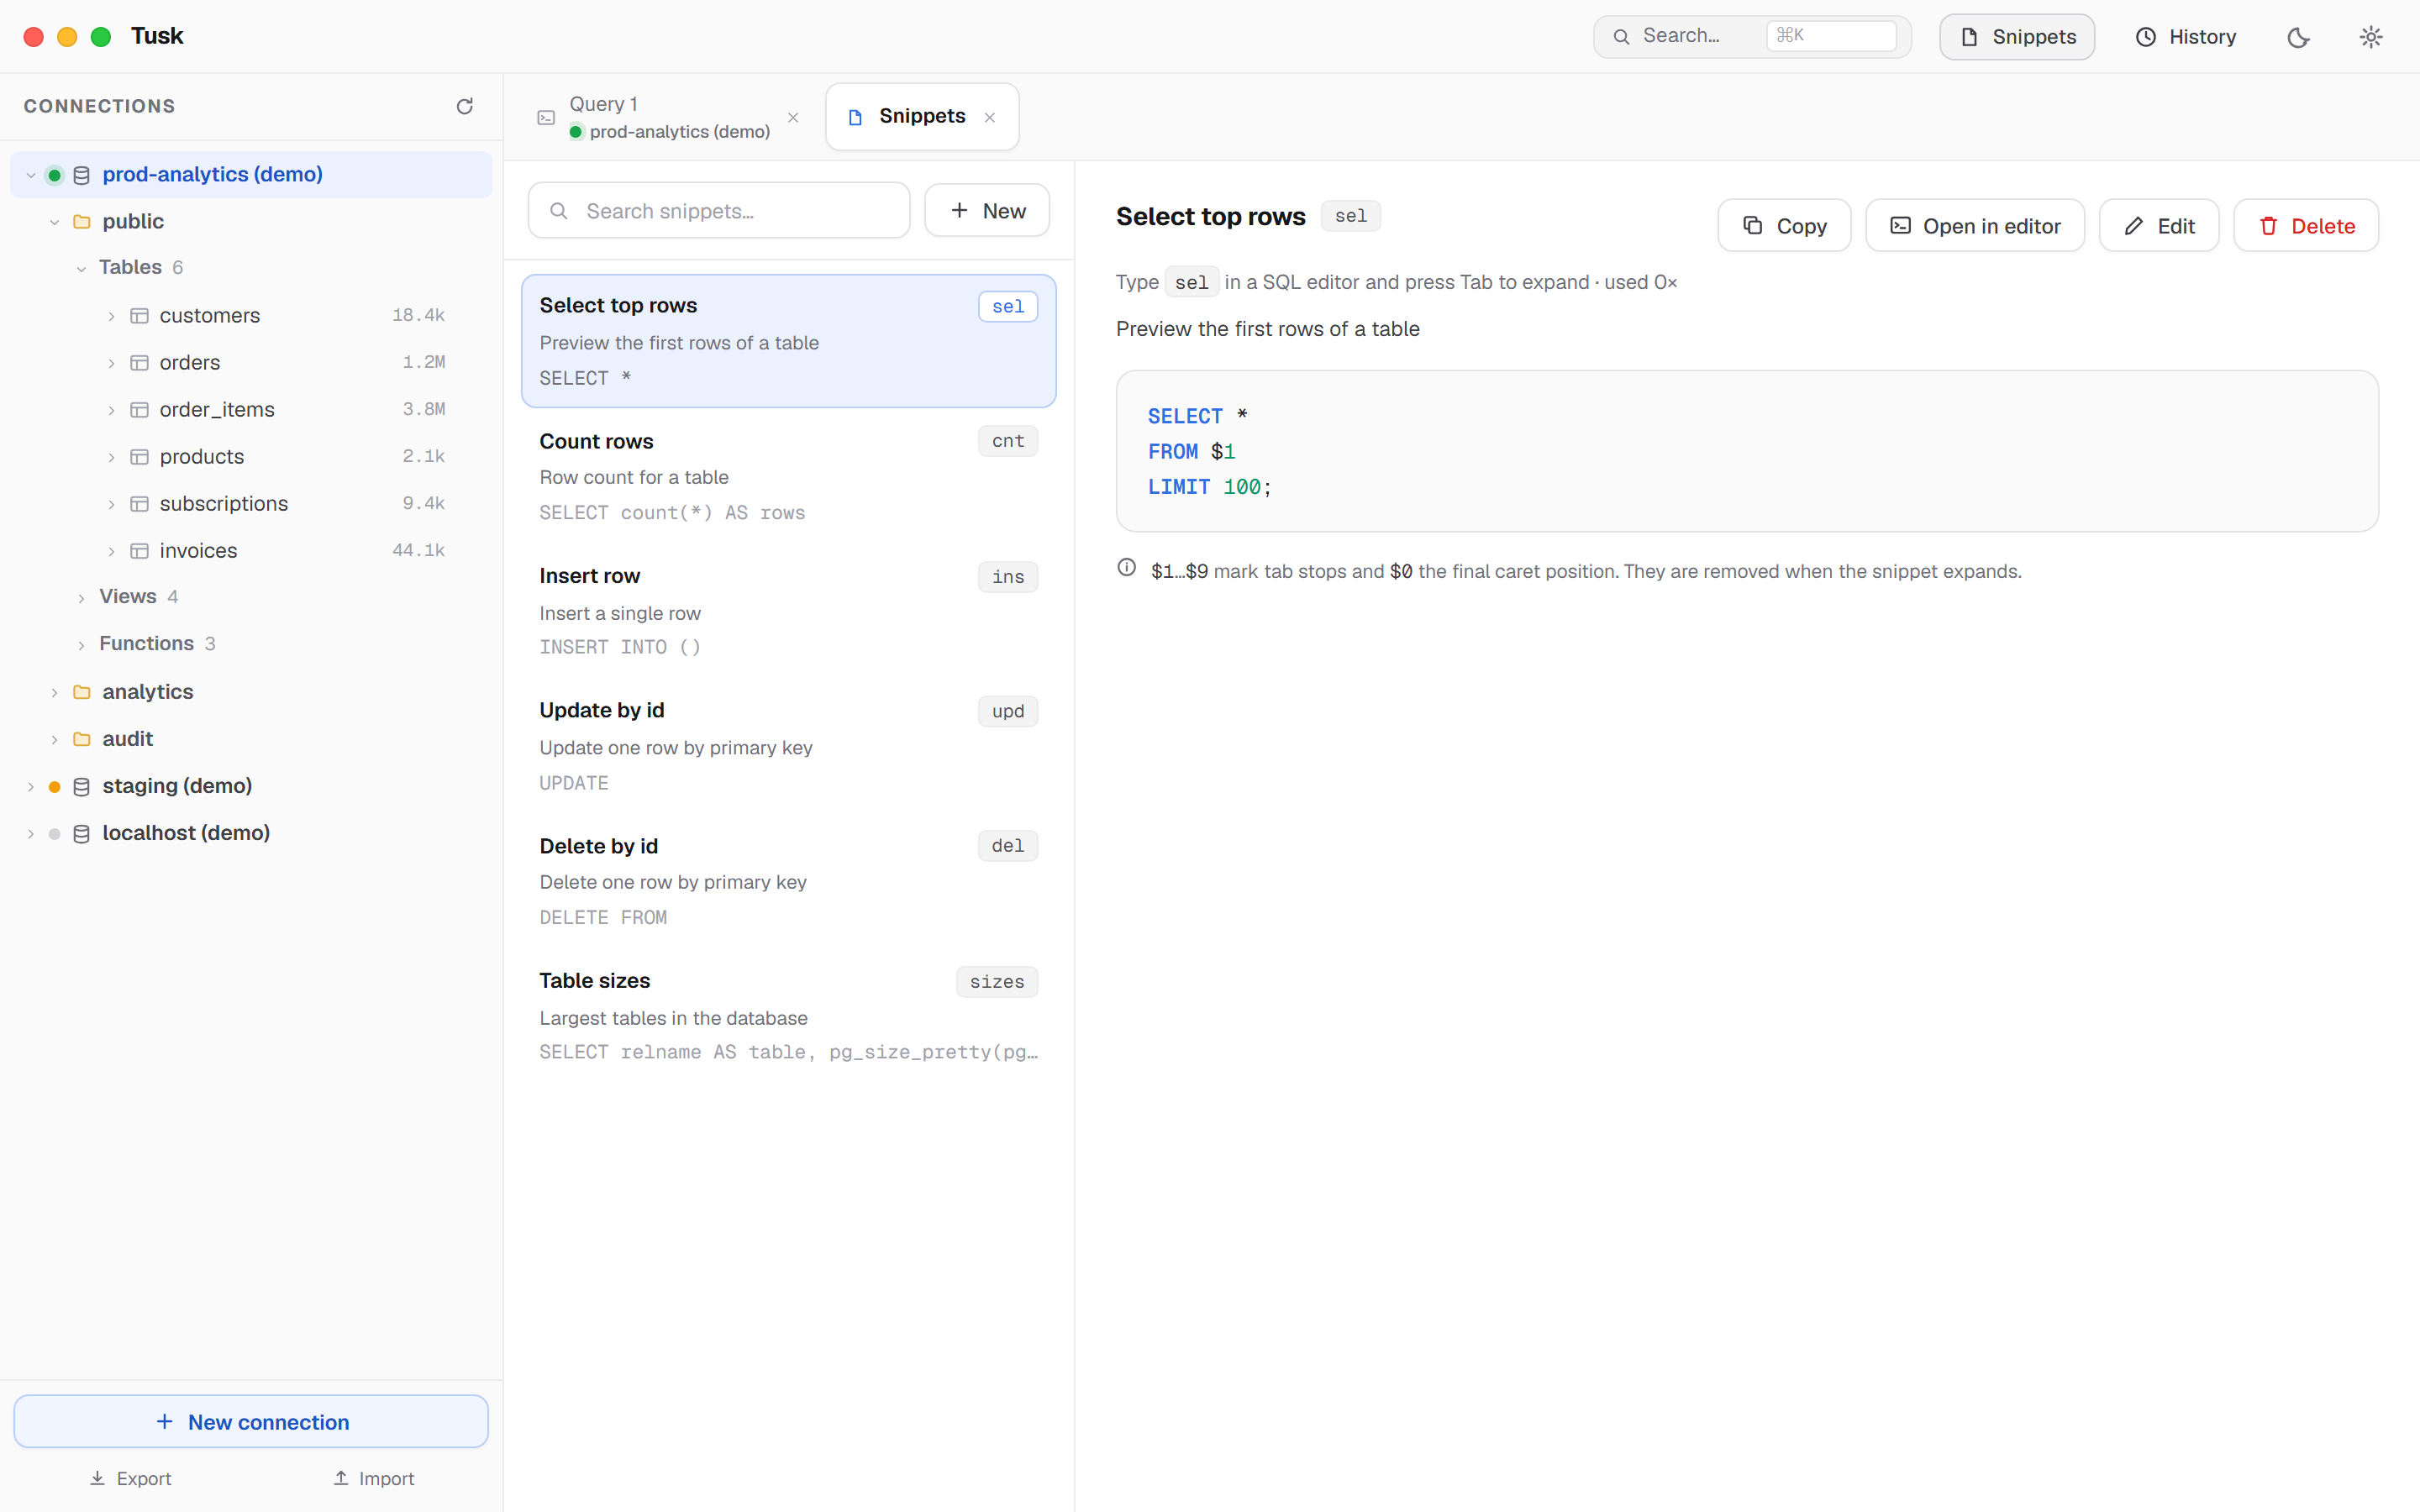
Task: Click the info icon below the code block
Action: click(x=1127, y=568)
